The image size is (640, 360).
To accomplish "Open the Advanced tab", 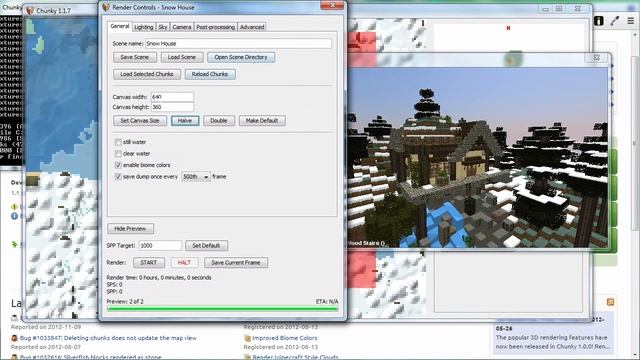I will (x=252, y=27).
